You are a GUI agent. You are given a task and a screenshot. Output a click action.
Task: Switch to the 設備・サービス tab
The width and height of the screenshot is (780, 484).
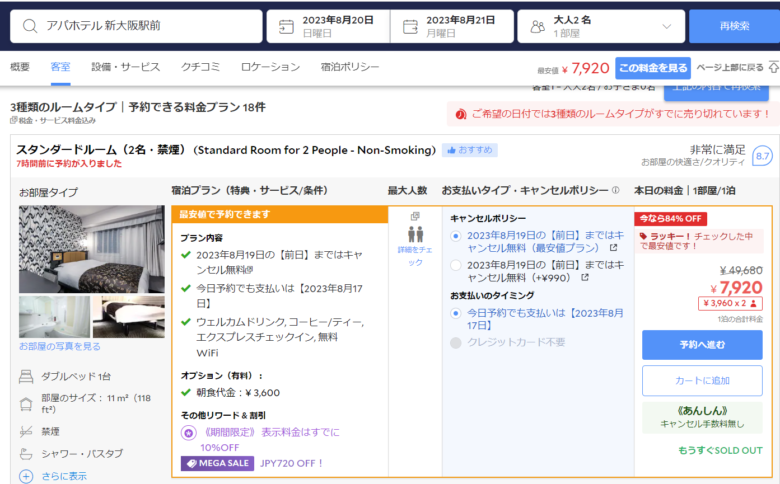click(x=125, y=67)
